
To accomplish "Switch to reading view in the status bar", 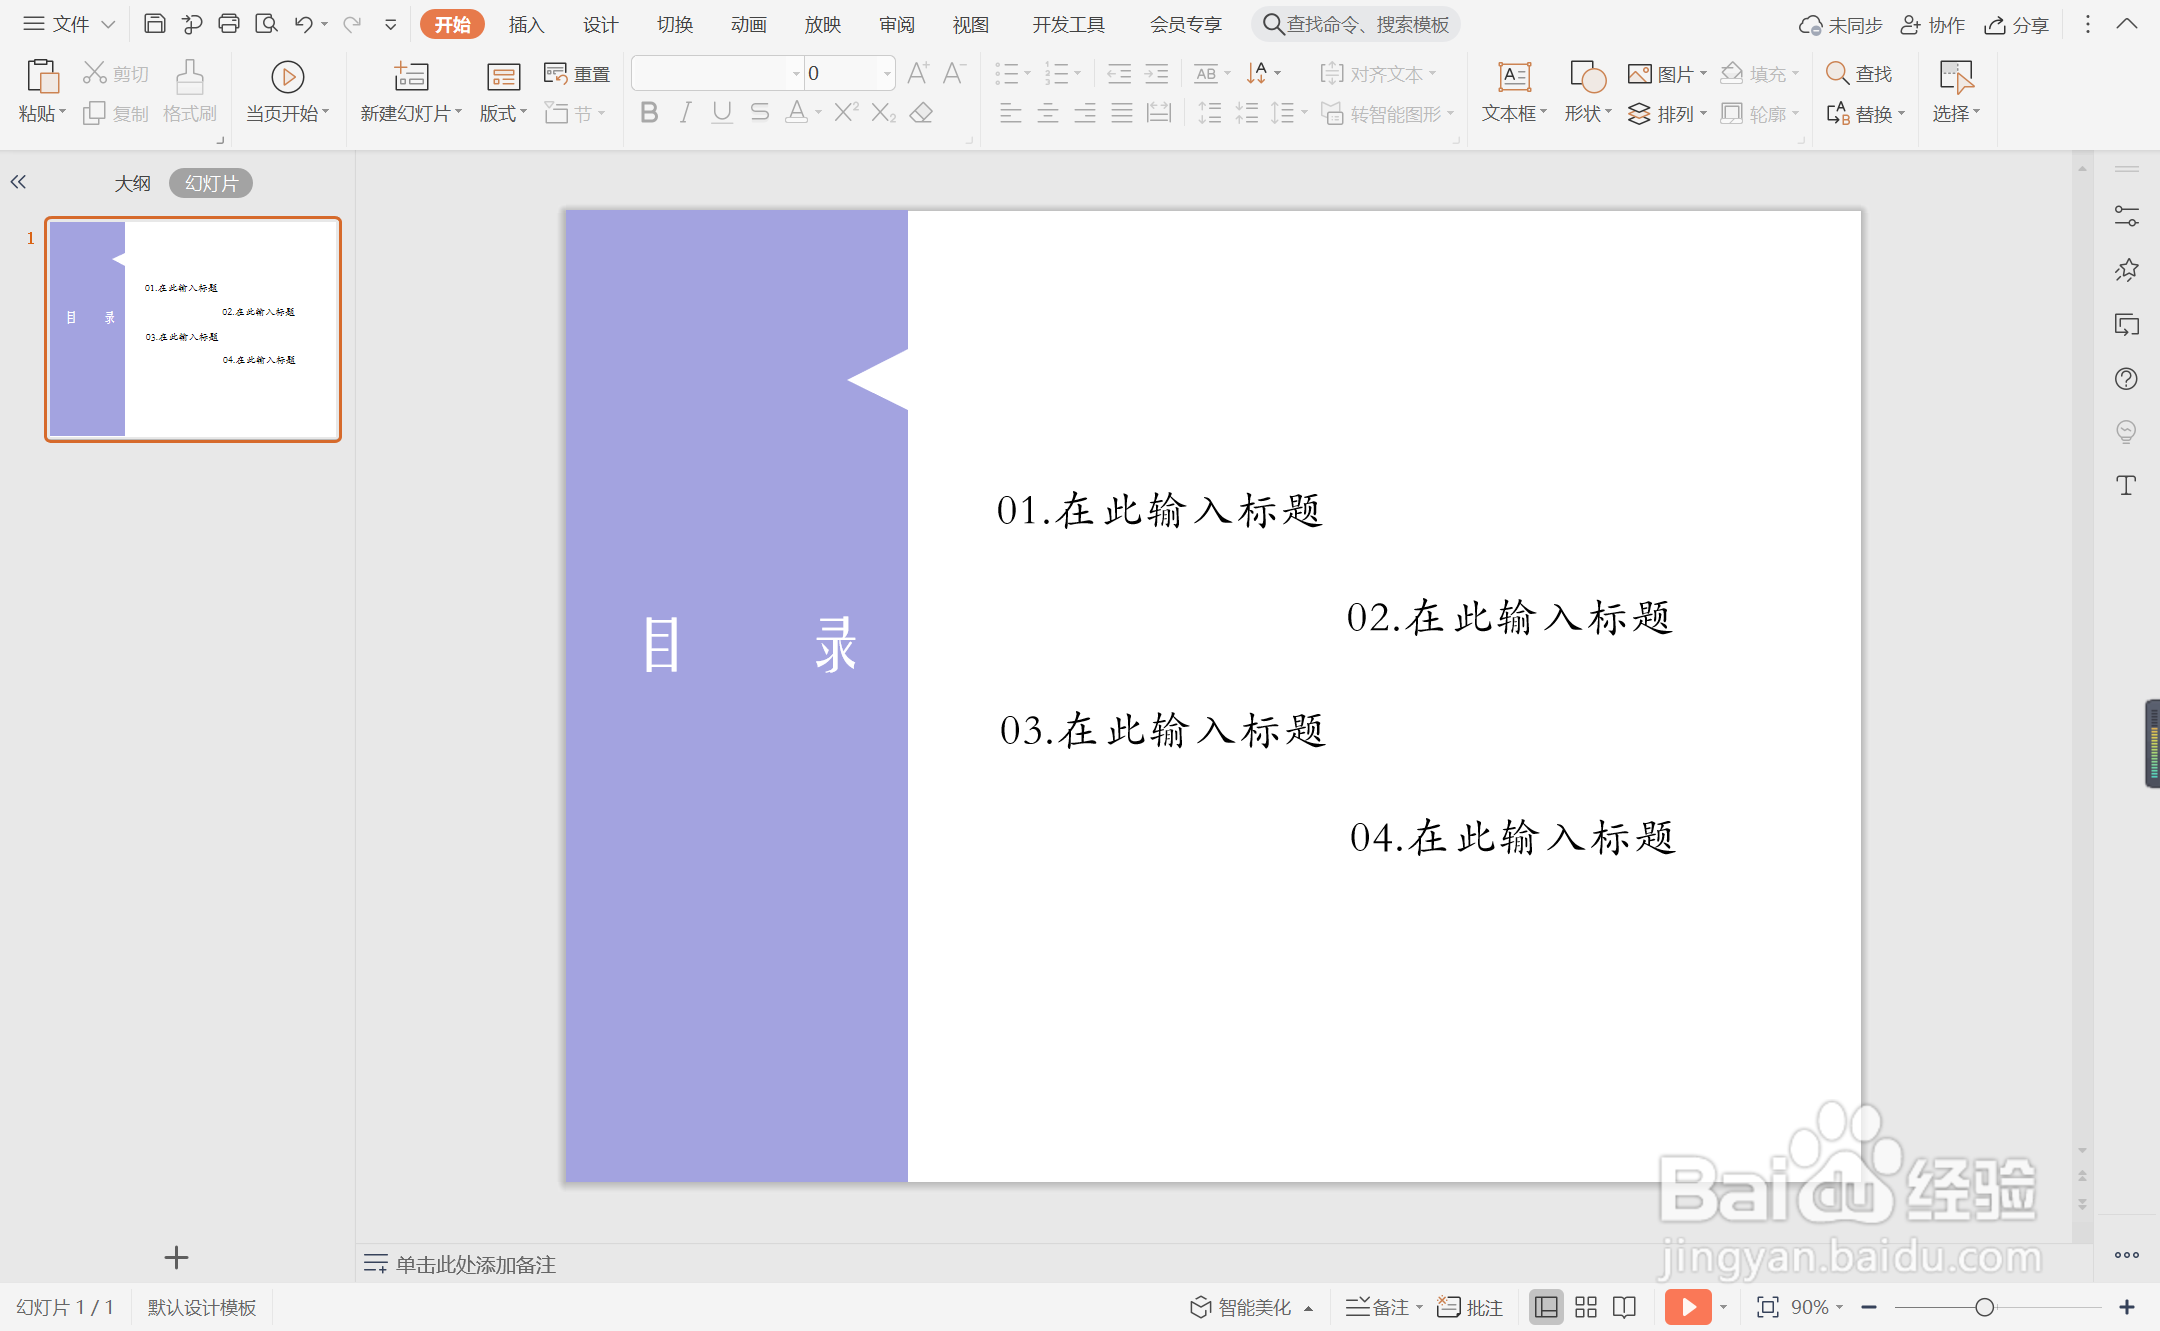I will 1625,1307.
